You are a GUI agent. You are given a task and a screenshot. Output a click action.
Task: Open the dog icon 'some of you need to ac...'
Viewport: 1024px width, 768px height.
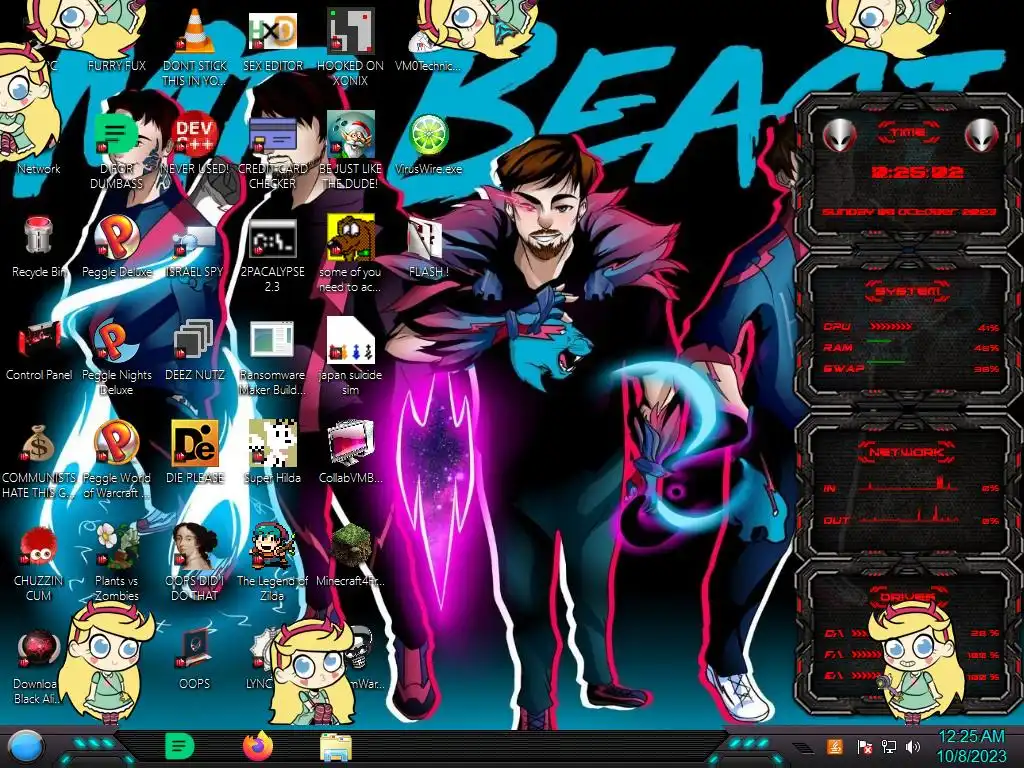pyautogui.click(x=351, y=236)
